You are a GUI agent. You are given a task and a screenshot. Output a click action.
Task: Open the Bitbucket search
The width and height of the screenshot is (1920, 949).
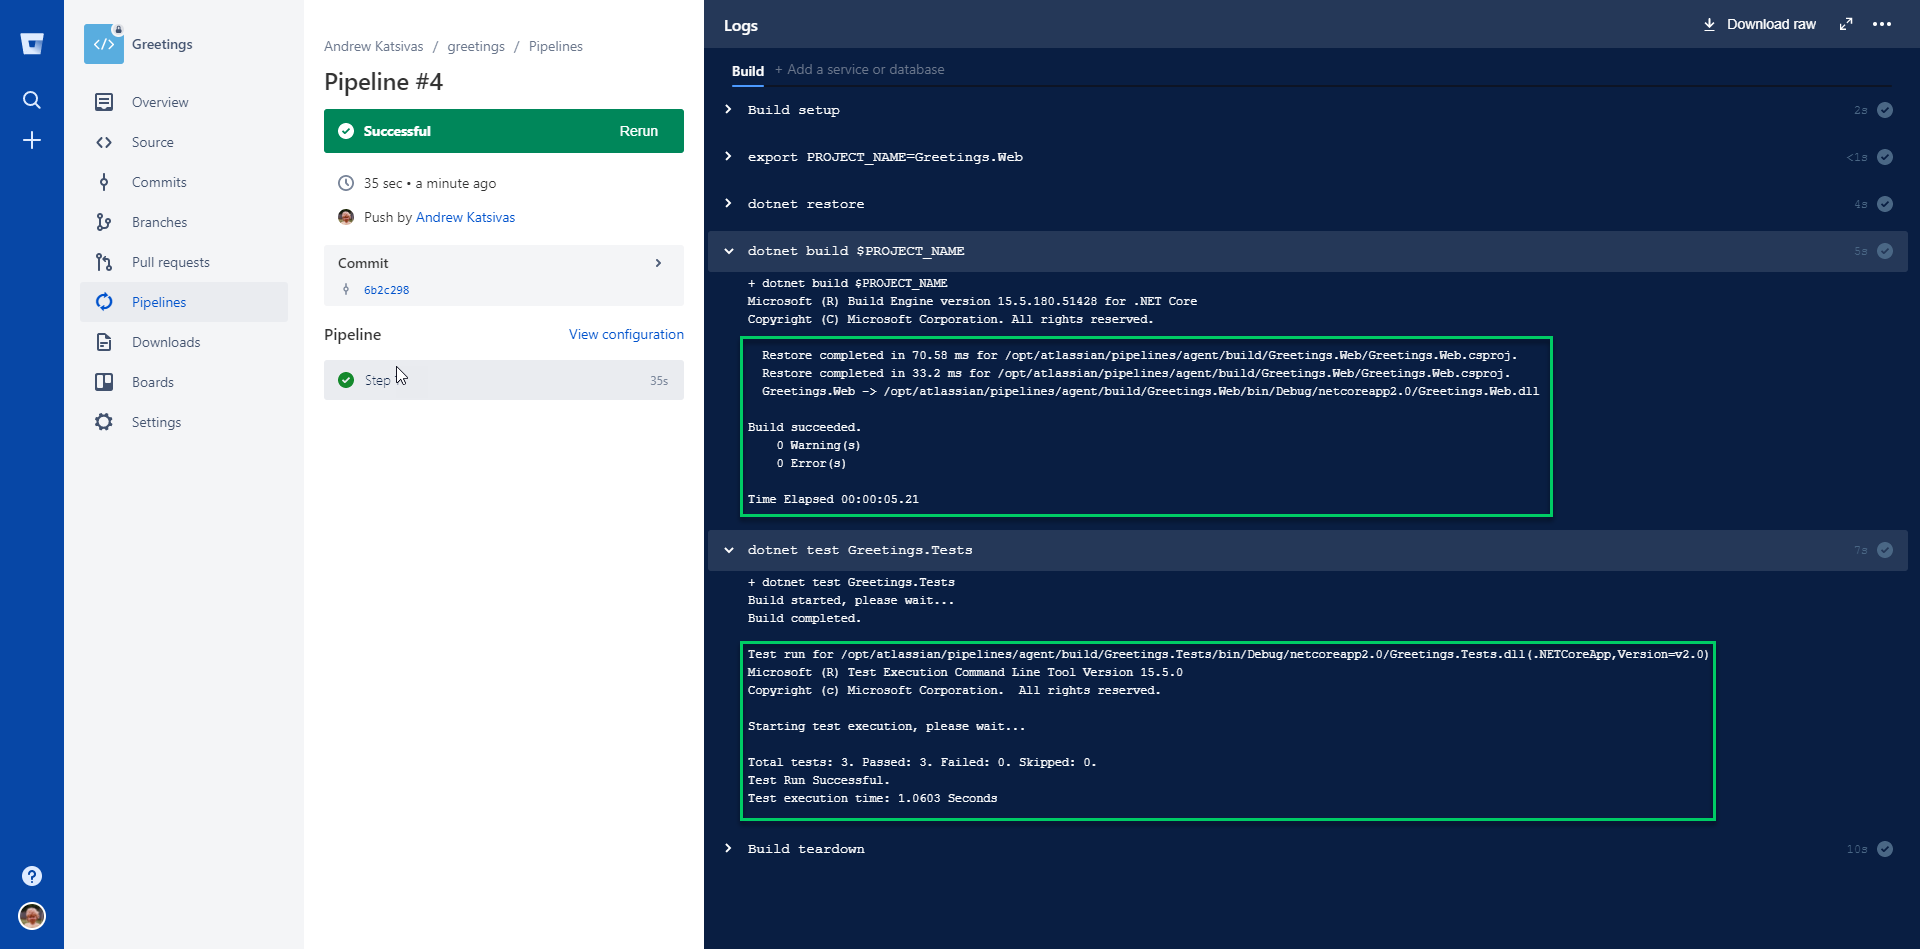(x=32, y=100)
